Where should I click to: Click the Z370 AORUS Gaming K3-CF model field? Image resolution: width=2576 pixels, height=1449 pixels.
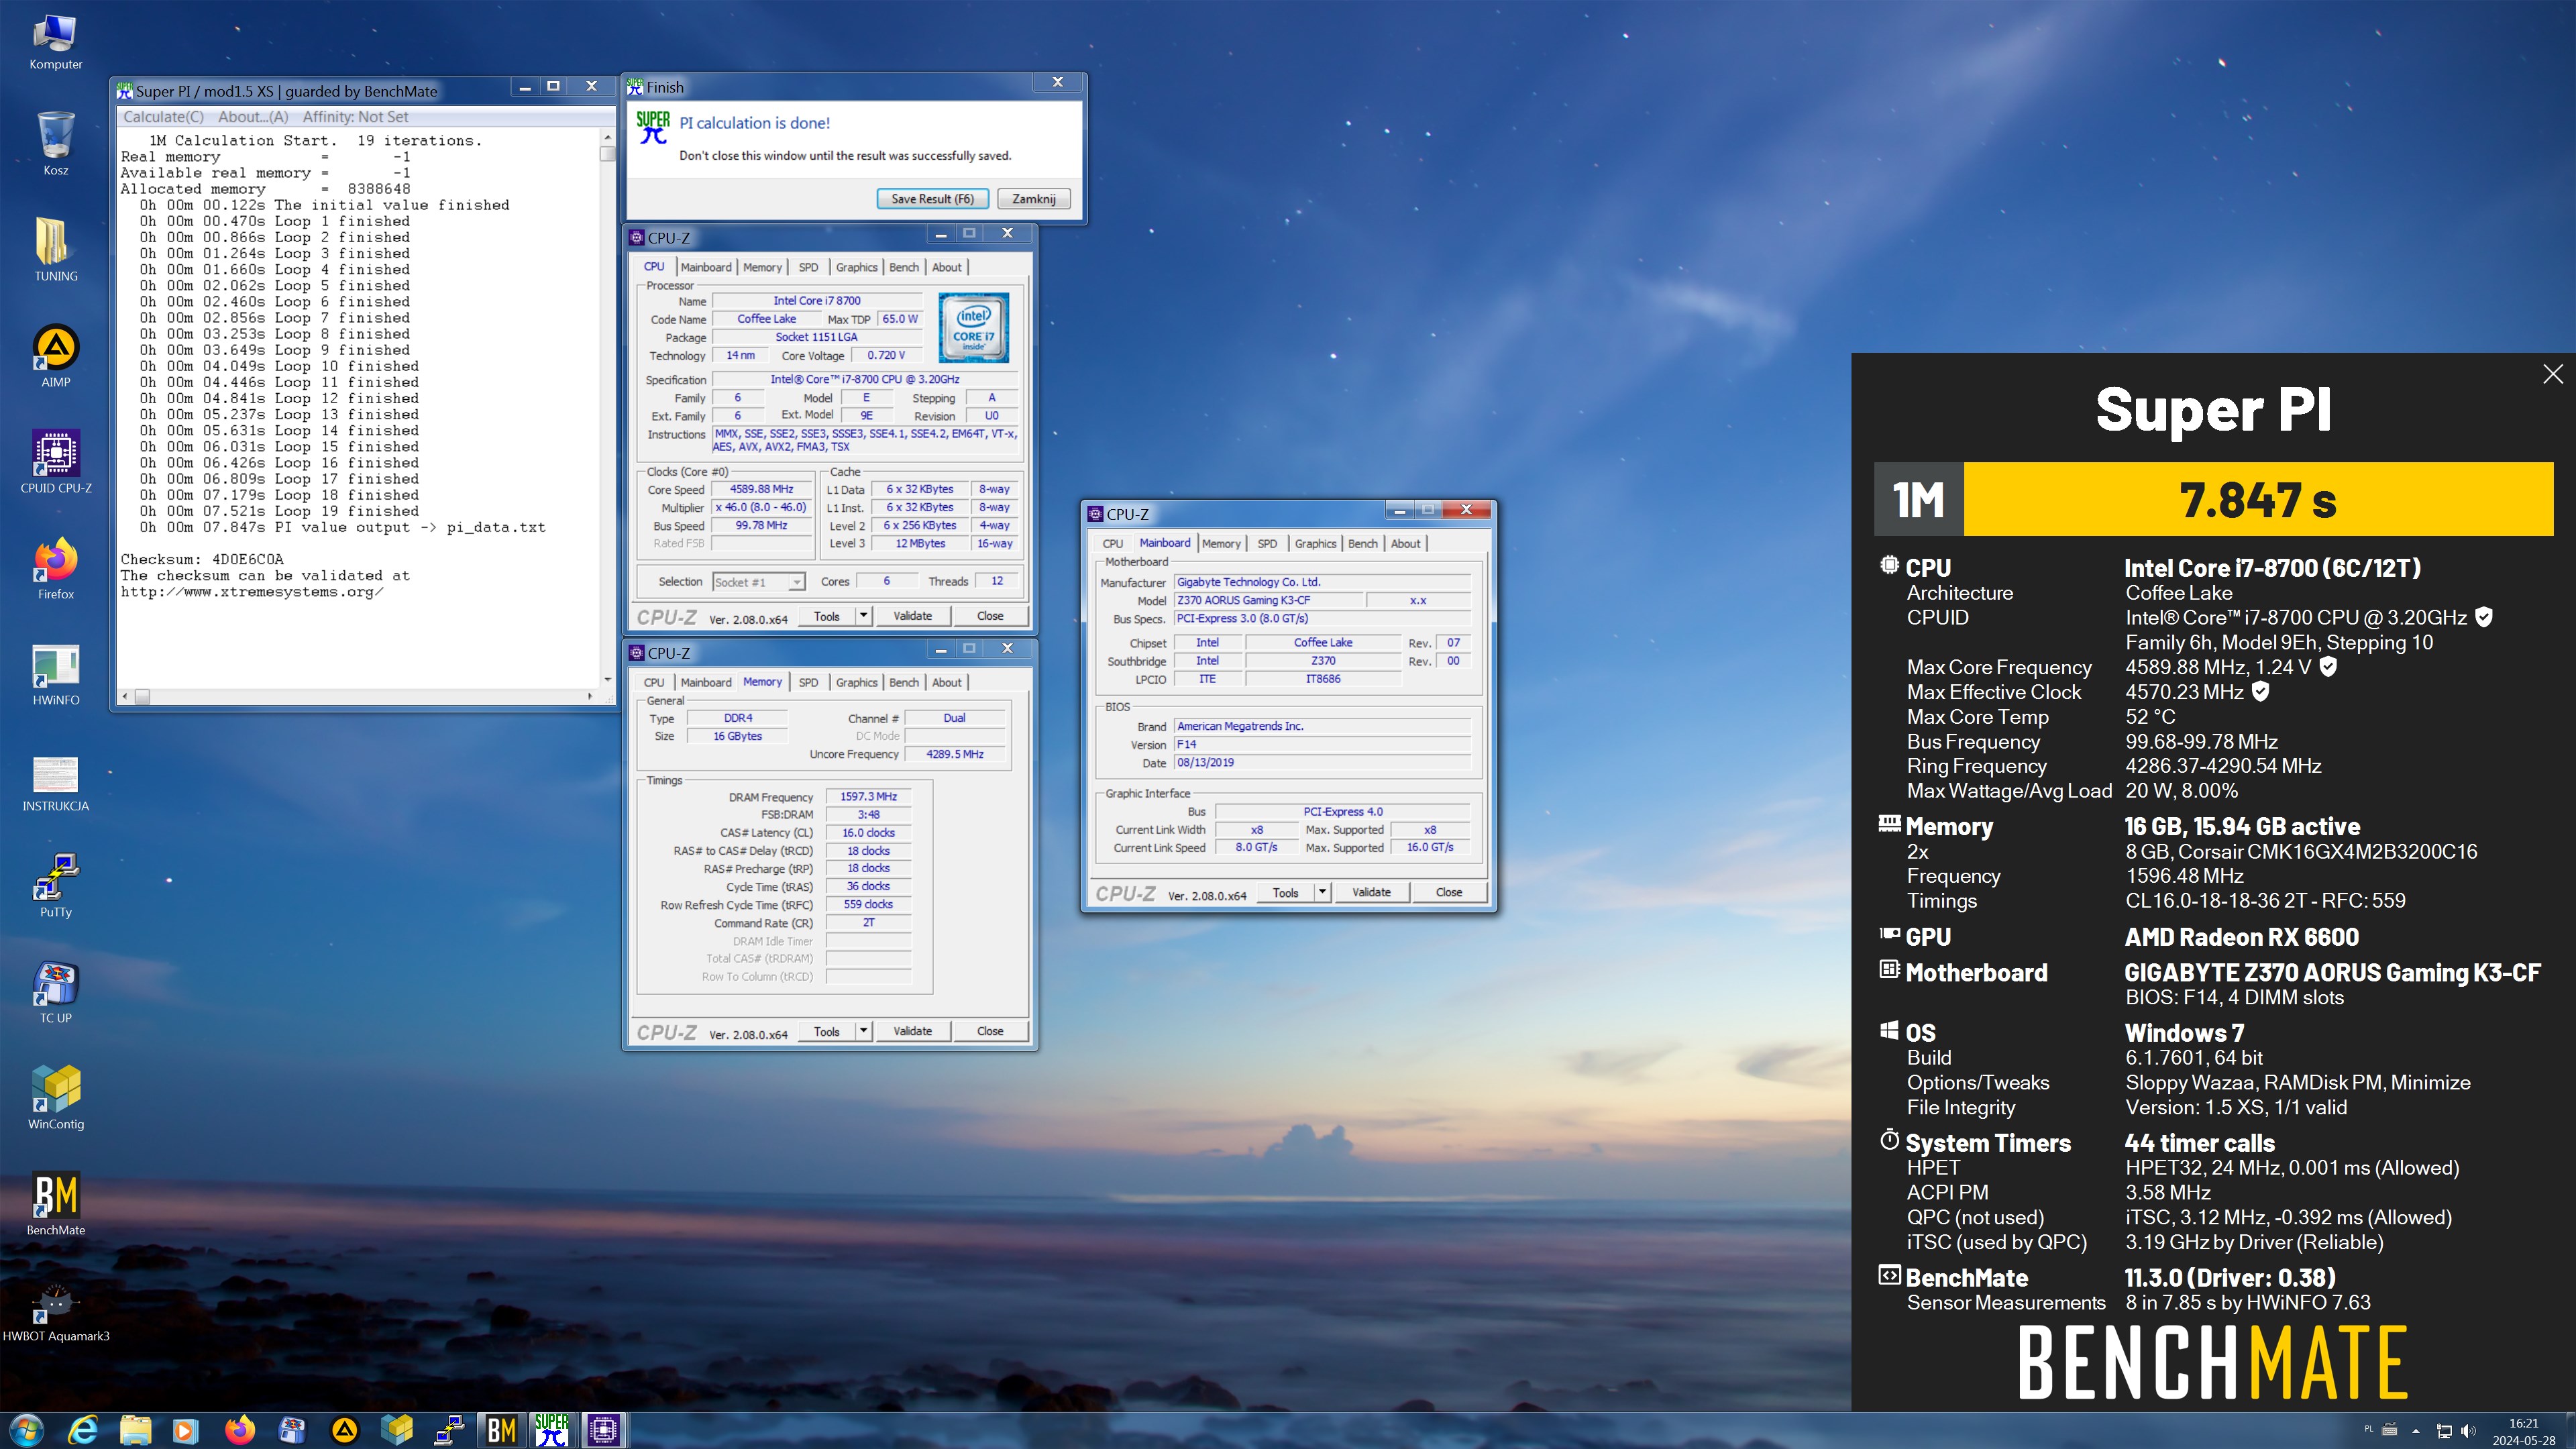1268,600
